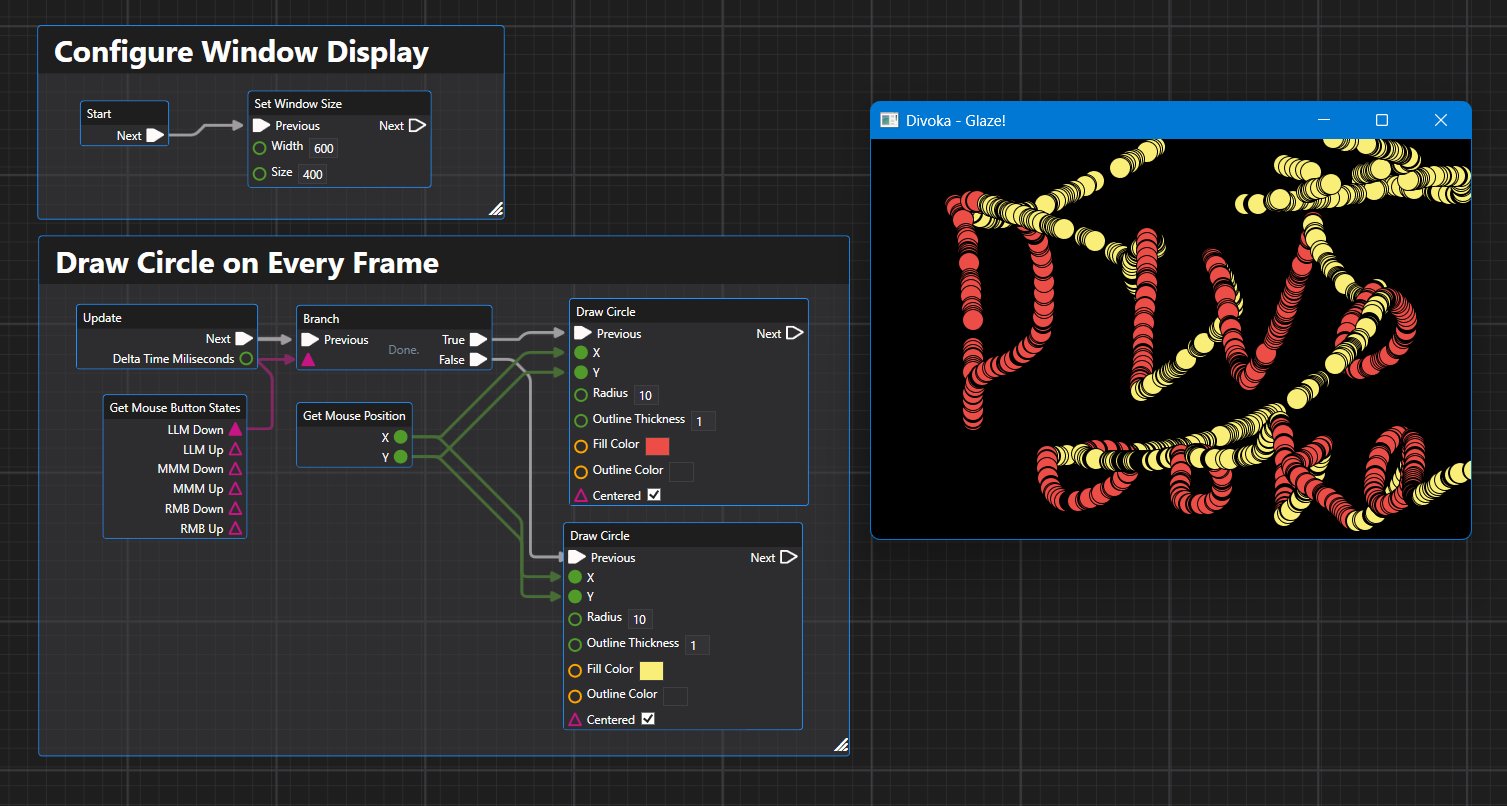Toggle Centered checkbox in the lower Draw Circle

[x=648, y=718]
